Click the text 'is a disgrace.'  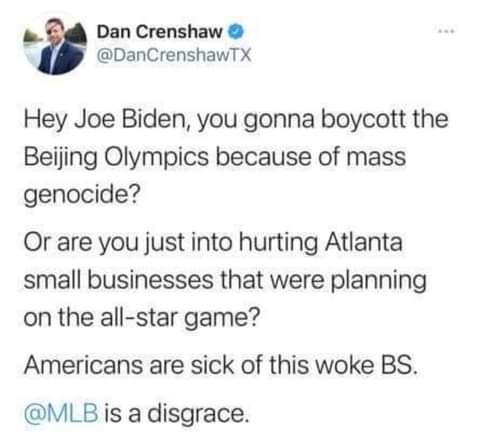177,413
